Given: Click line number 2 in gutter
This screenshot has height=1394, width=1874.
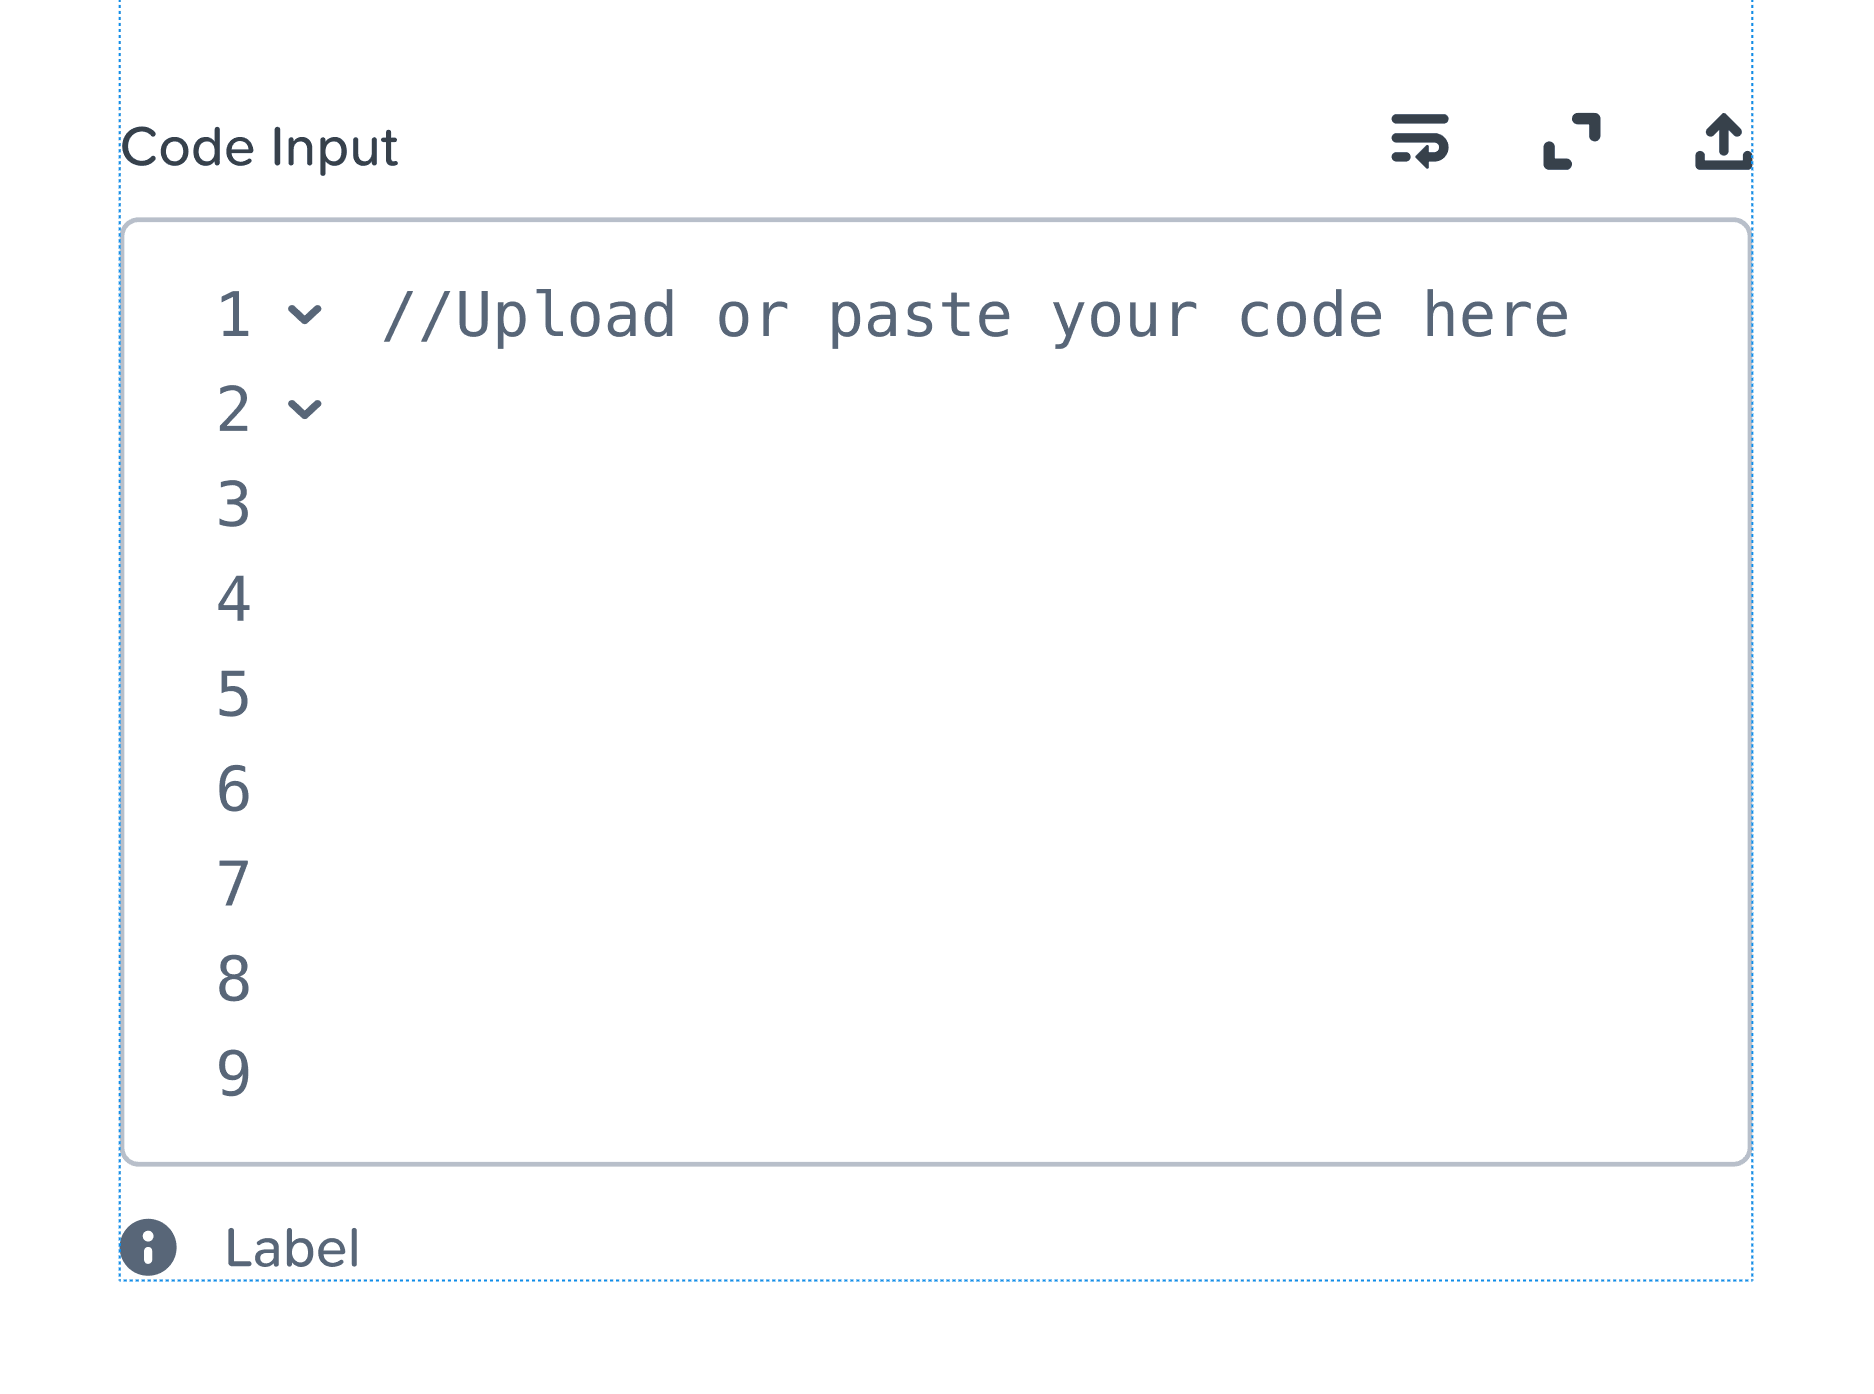Looking at the screenshot, I should [233, 410].
